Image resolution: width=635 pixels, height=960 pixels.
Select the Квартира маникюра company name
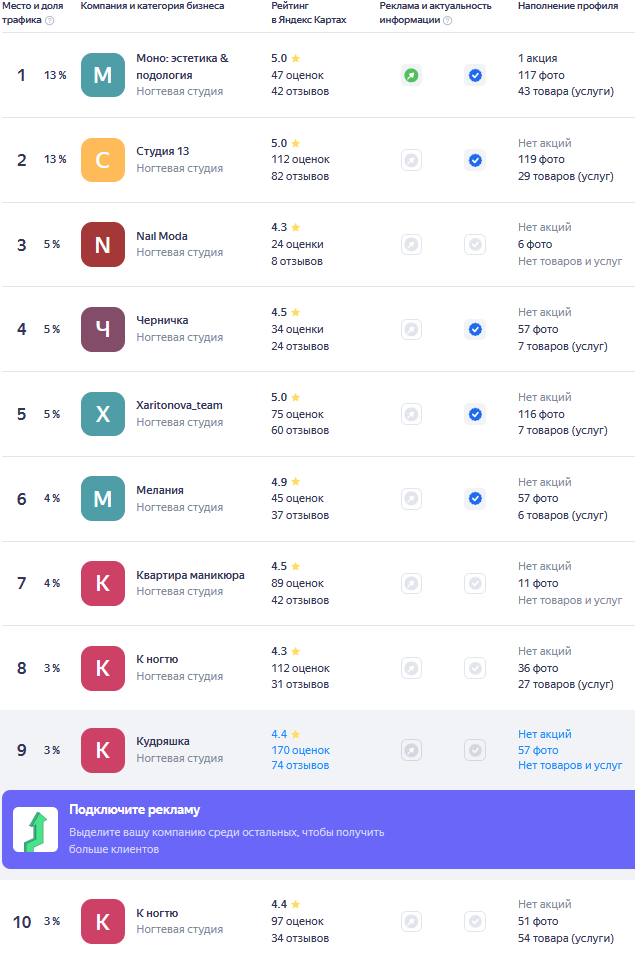tap(190, 575)
